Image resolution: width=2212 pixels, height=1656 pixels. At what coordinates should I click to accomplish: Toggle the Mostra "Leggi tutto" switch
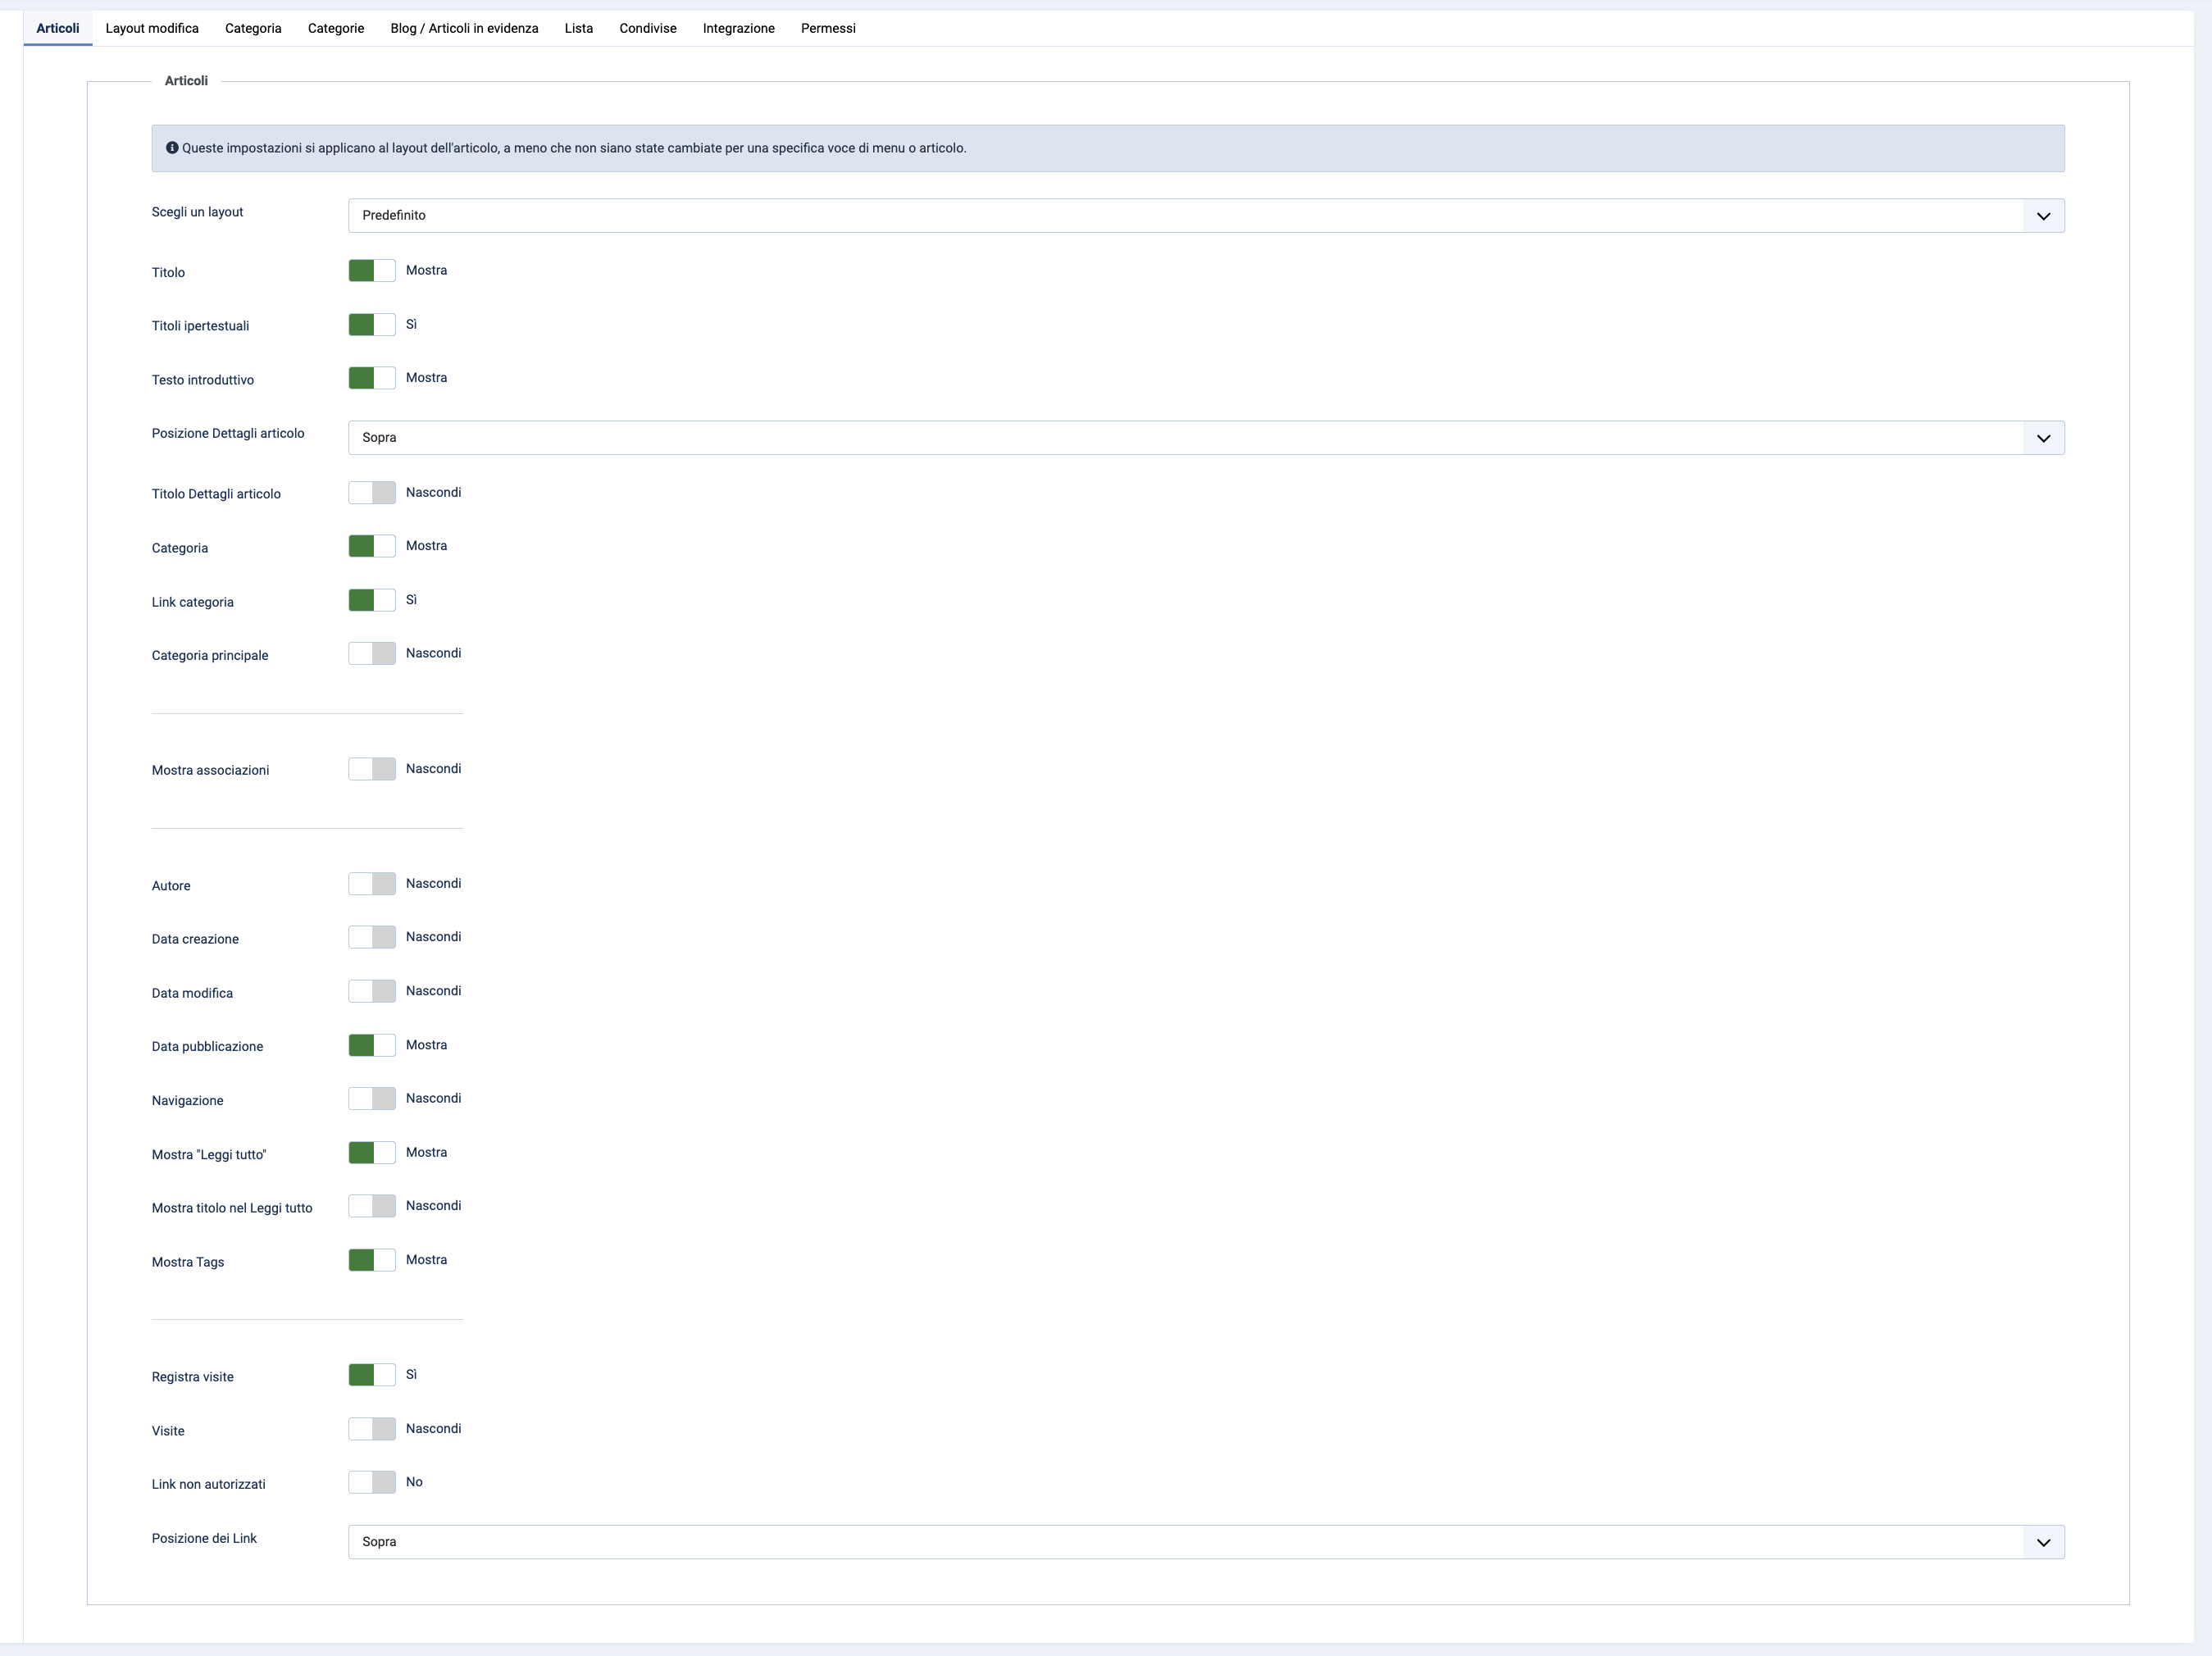372,1153
